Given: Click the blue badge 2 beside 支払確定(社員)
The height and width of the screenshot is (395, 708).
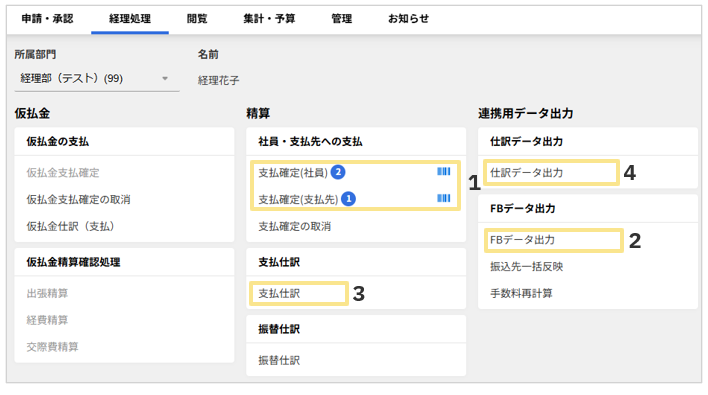Looking at the screenshot, I should [x=338, y=172].
